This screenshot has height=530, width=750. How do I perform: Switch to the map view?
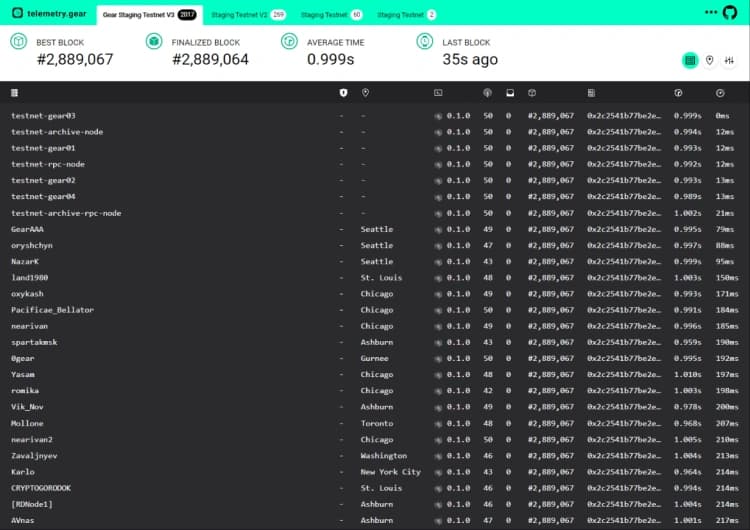pyautogui.click(x=710, y=60)
